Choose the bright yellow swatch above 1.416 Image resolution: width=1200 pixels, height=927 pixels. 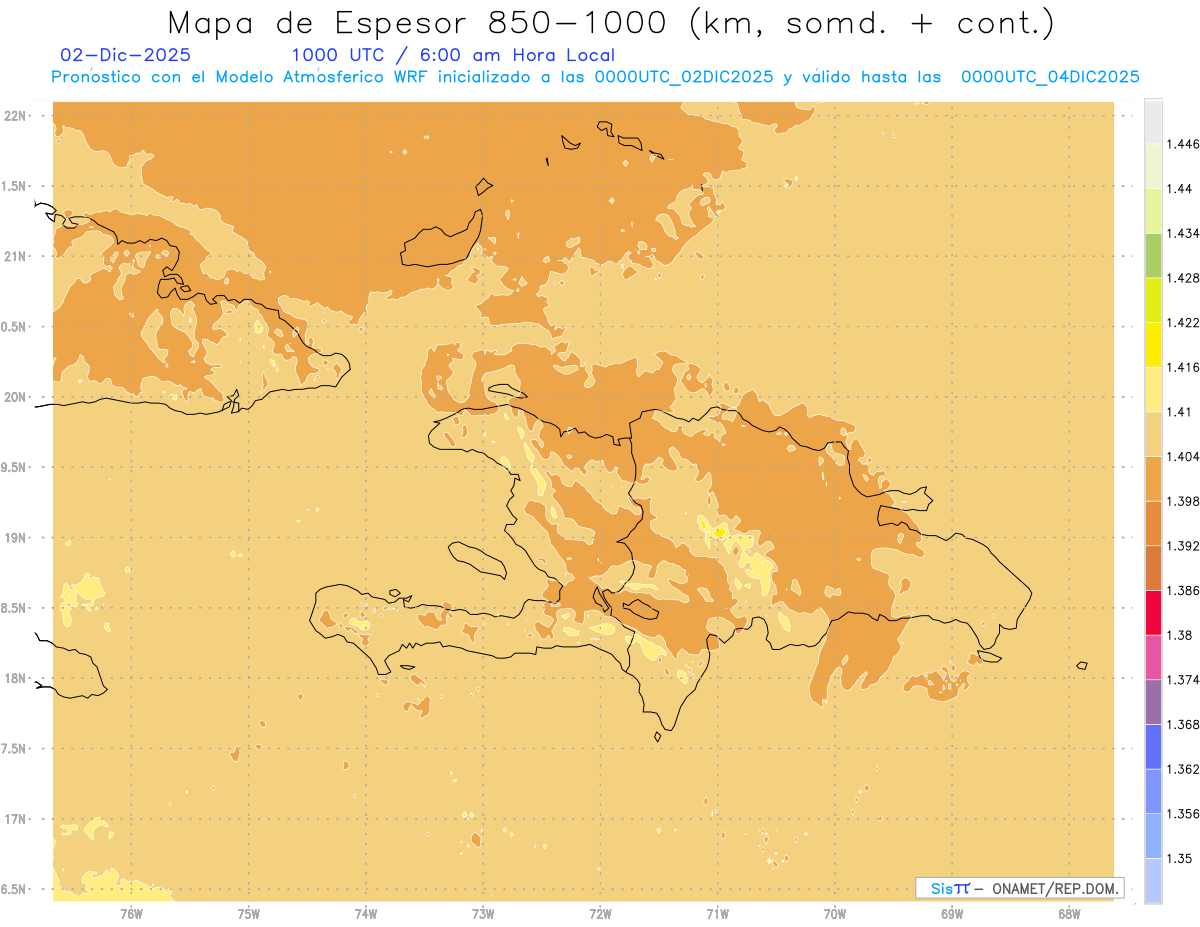(1153, 345)
